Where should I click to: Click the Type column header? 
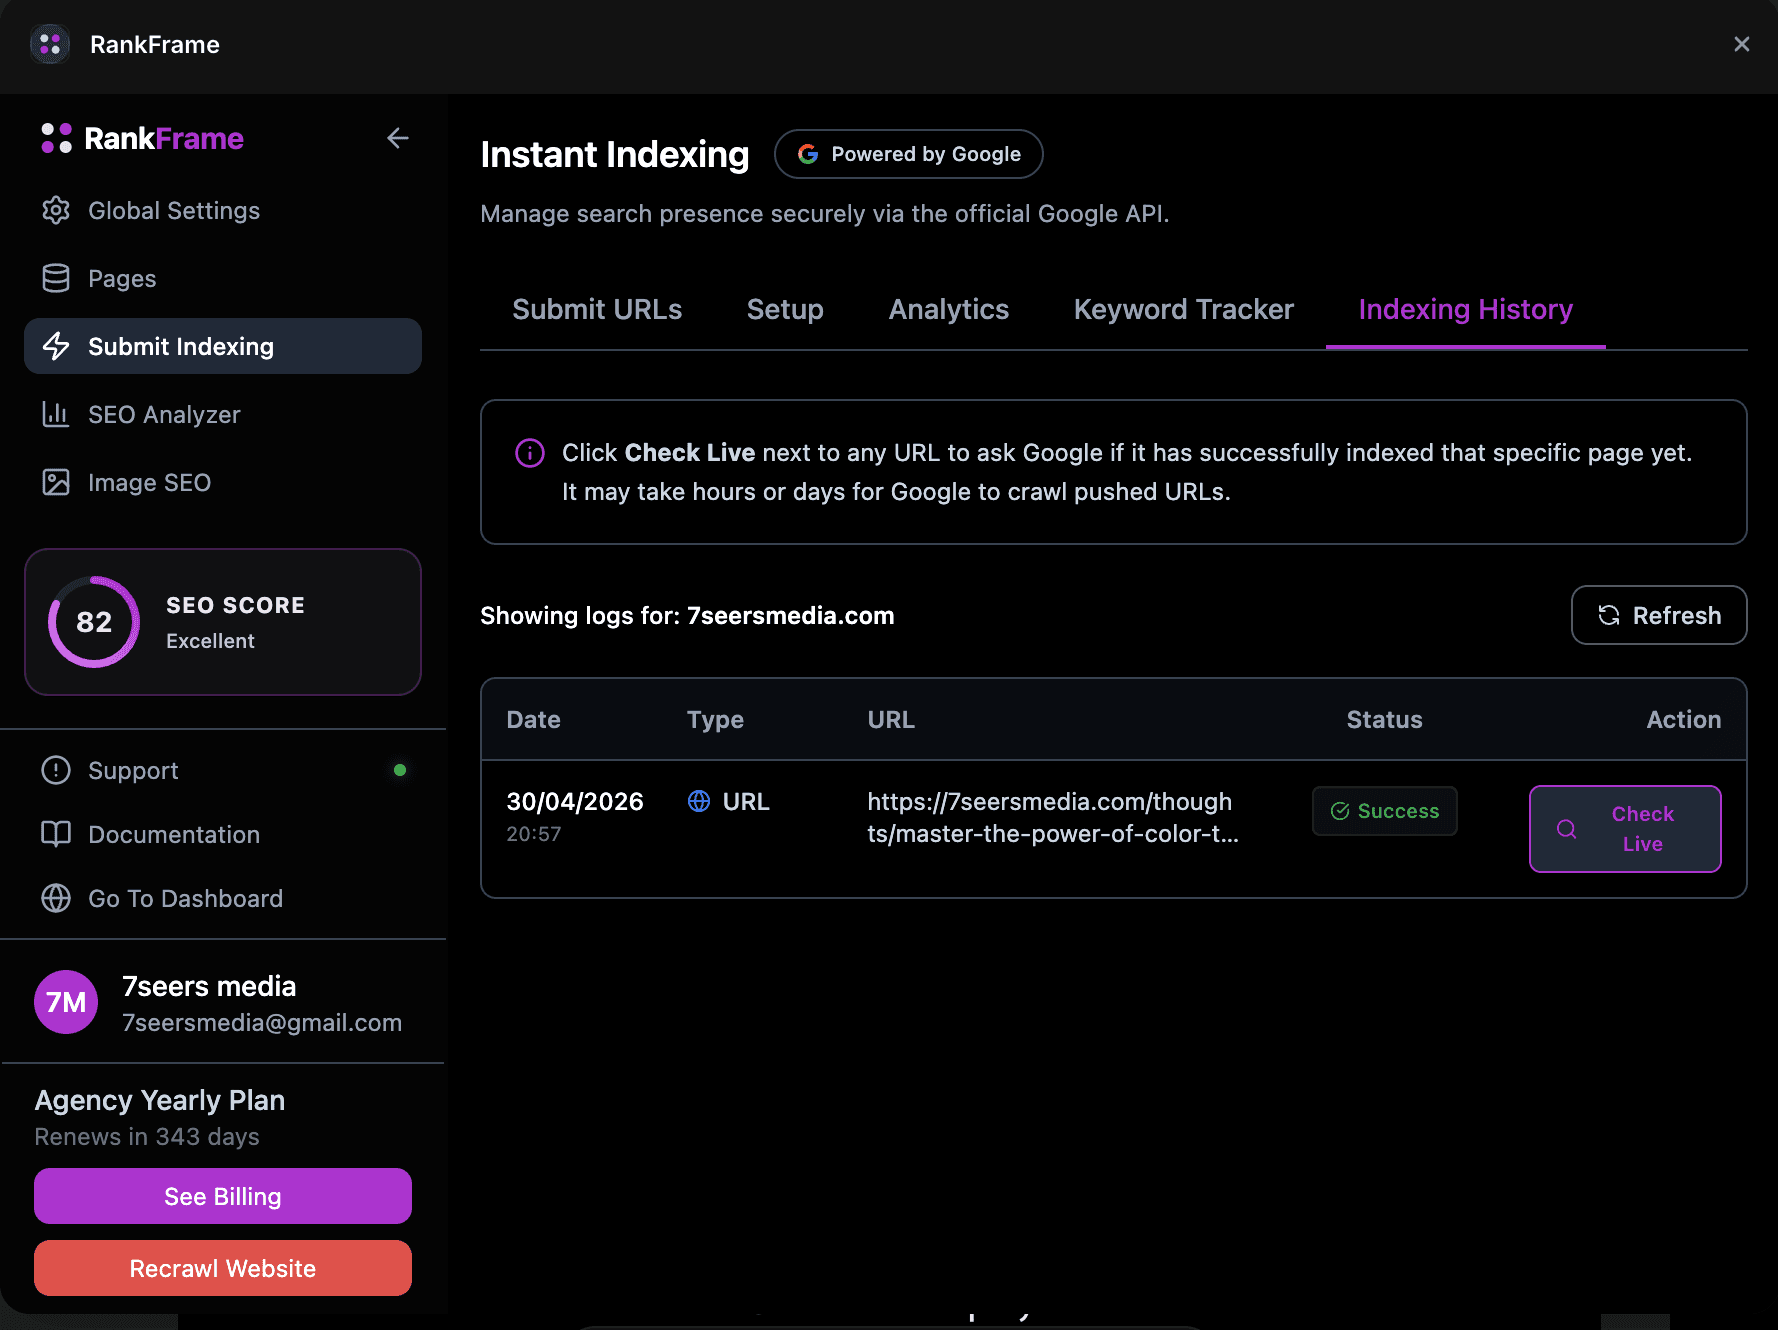click(x=716, y=719)
